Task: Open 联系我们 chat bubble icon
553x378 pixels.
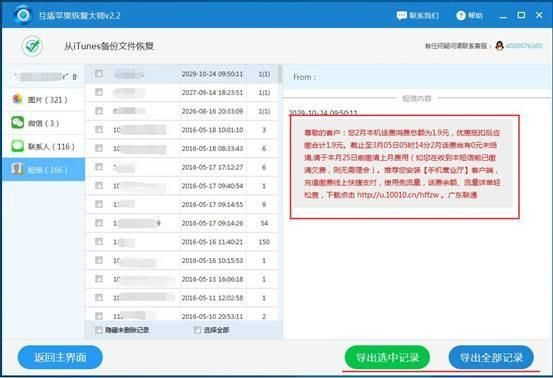Action: point(402,16)
